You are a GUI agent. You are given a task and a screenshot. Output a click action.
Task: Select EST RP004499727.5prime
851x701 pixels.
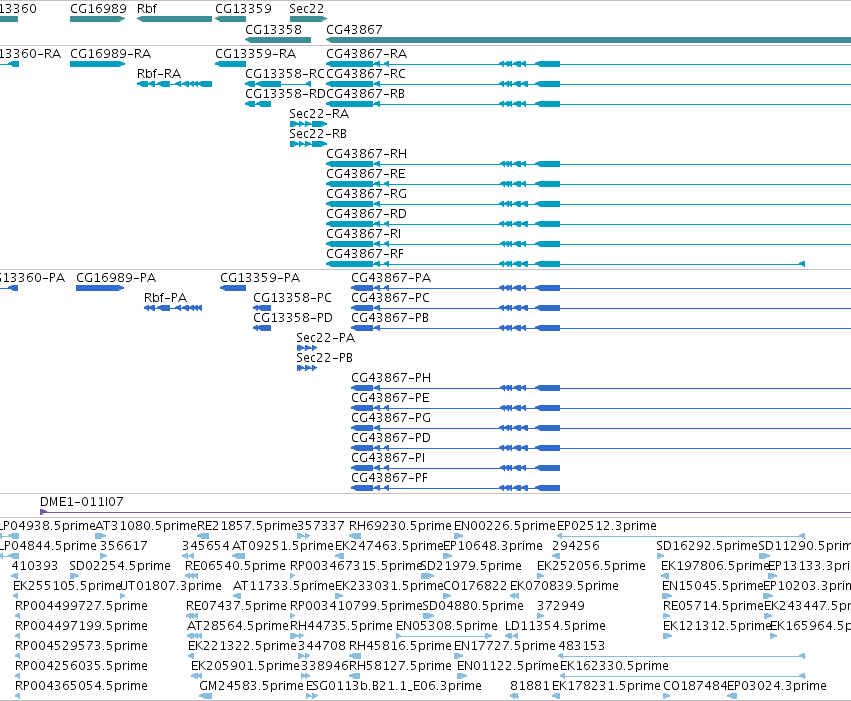click(81, 606)
